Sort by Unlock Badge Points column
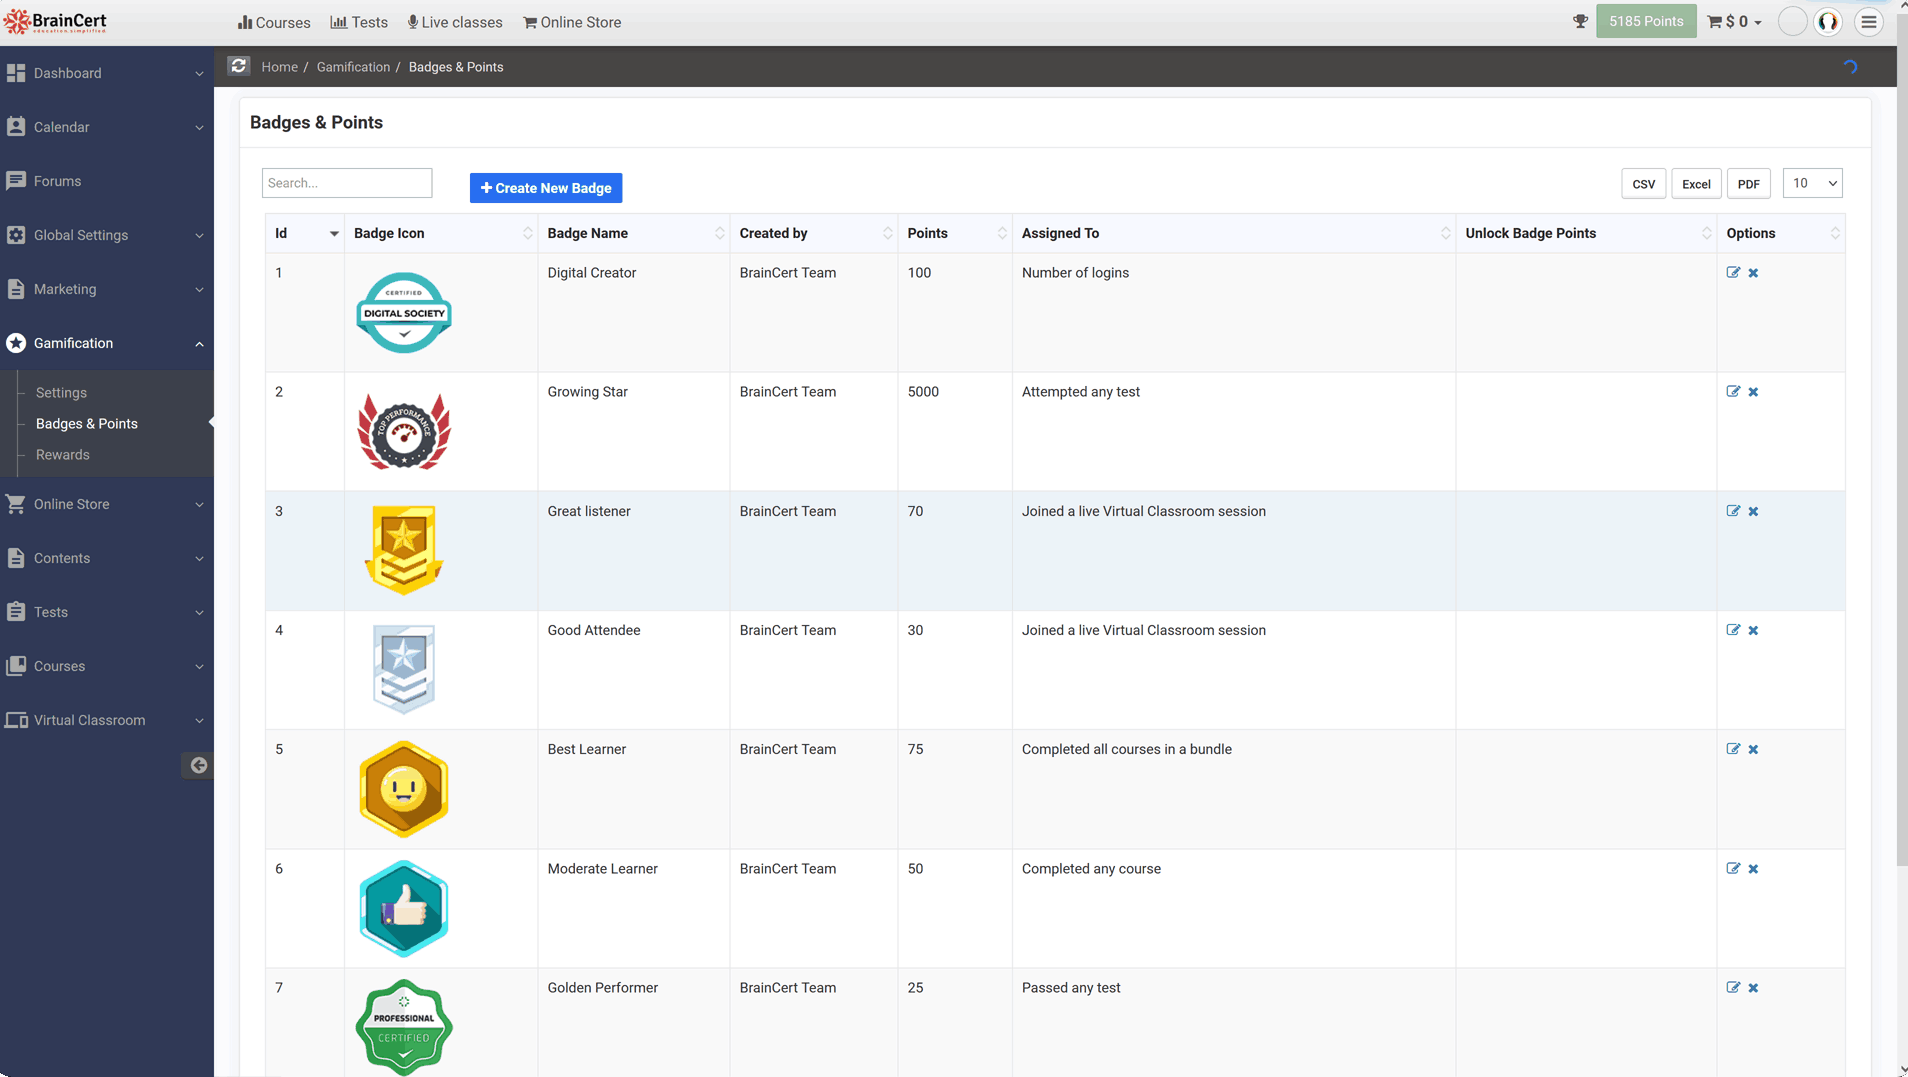 1586,233
